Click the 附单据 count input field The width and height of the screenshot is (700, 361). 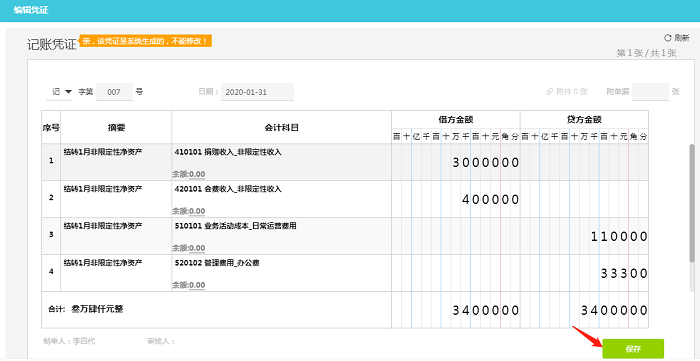click(650, 92)
